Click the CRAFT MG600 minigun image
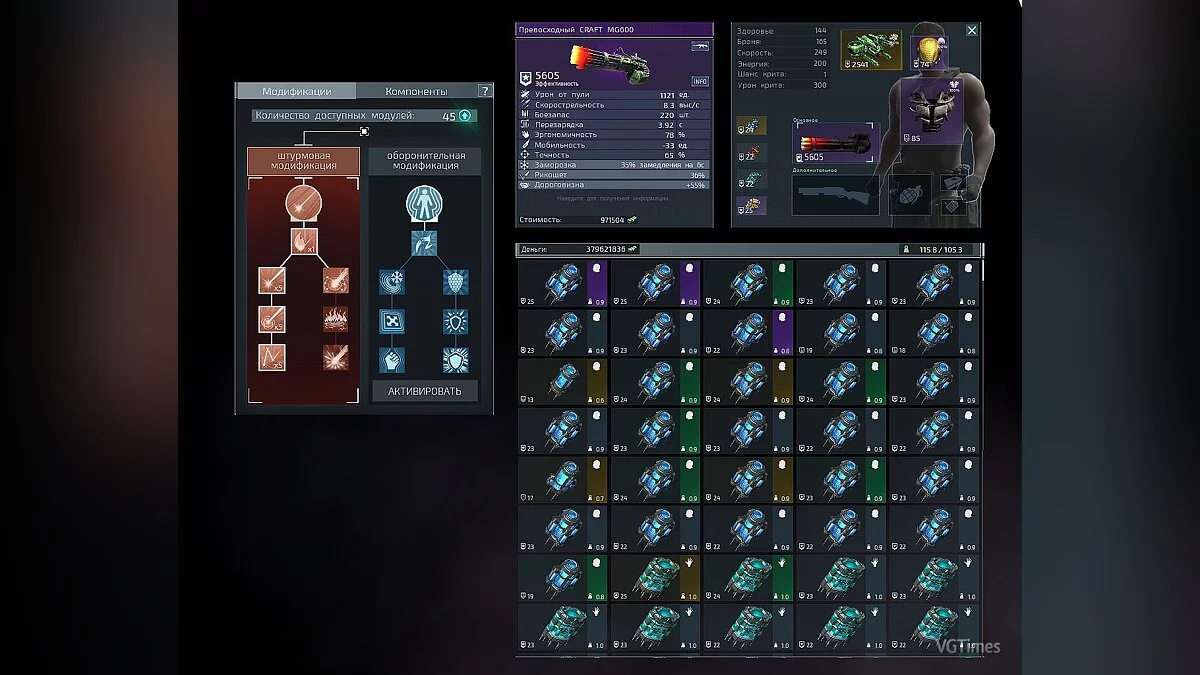This screenshot has width=1200, height=675. 610,62
